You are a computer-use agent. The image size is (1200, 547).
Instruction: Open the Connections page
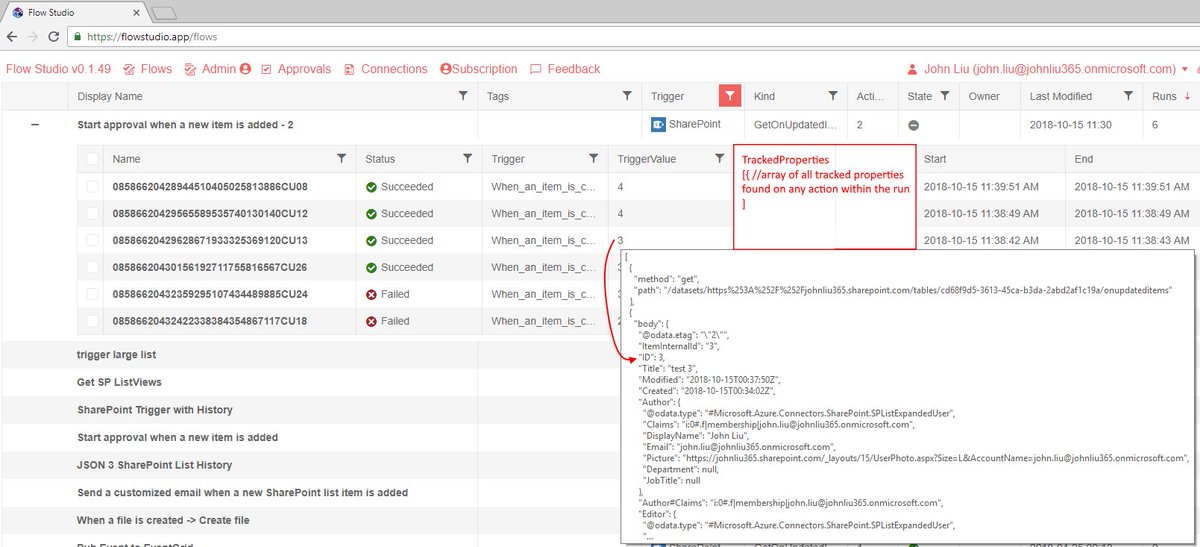386,69
